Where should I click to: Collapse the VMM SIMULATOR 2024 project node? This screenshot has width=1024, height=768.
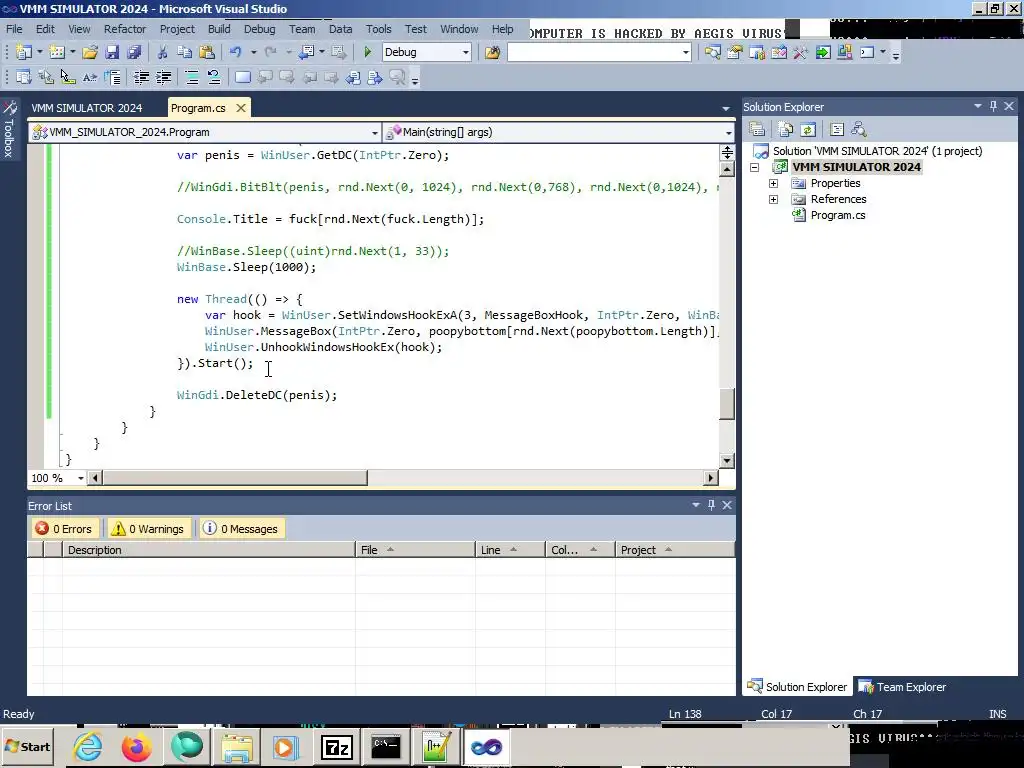pos(754,167)
